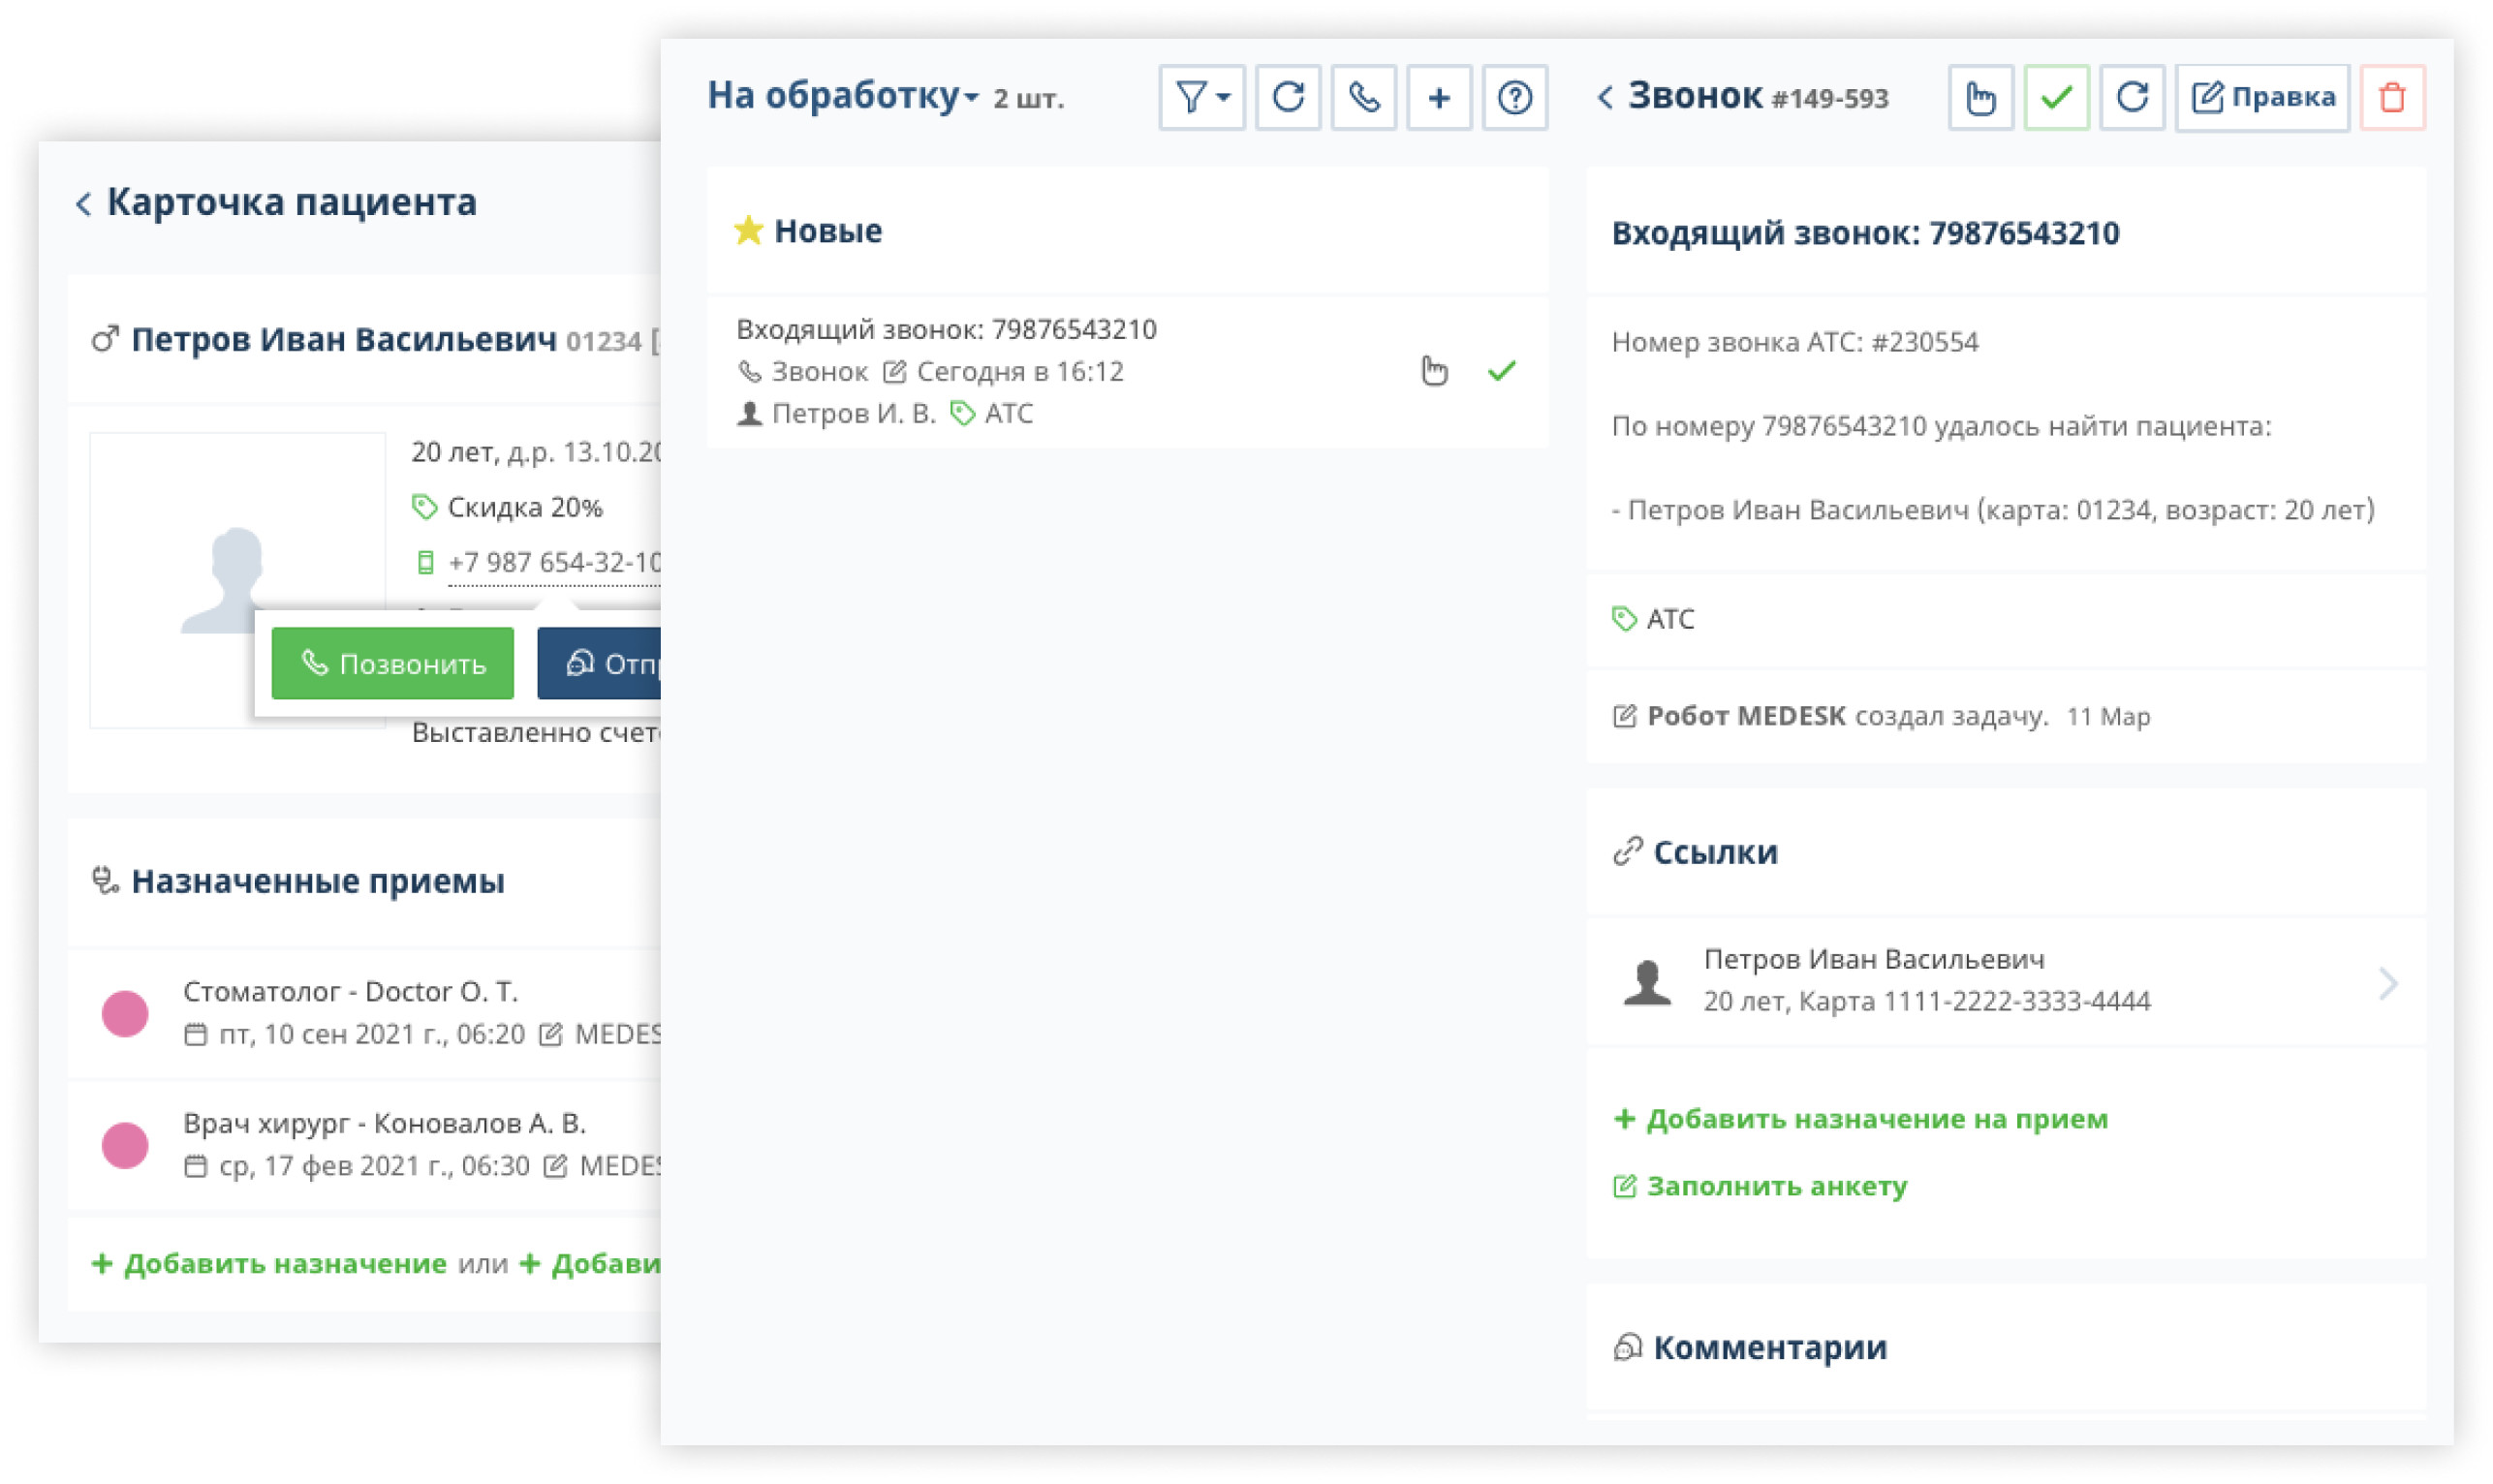The width and height of the screenshot is (2493, 1484).
Task: Click pink status dot of Стоматолог appointment
Action: coord(125,1013)
